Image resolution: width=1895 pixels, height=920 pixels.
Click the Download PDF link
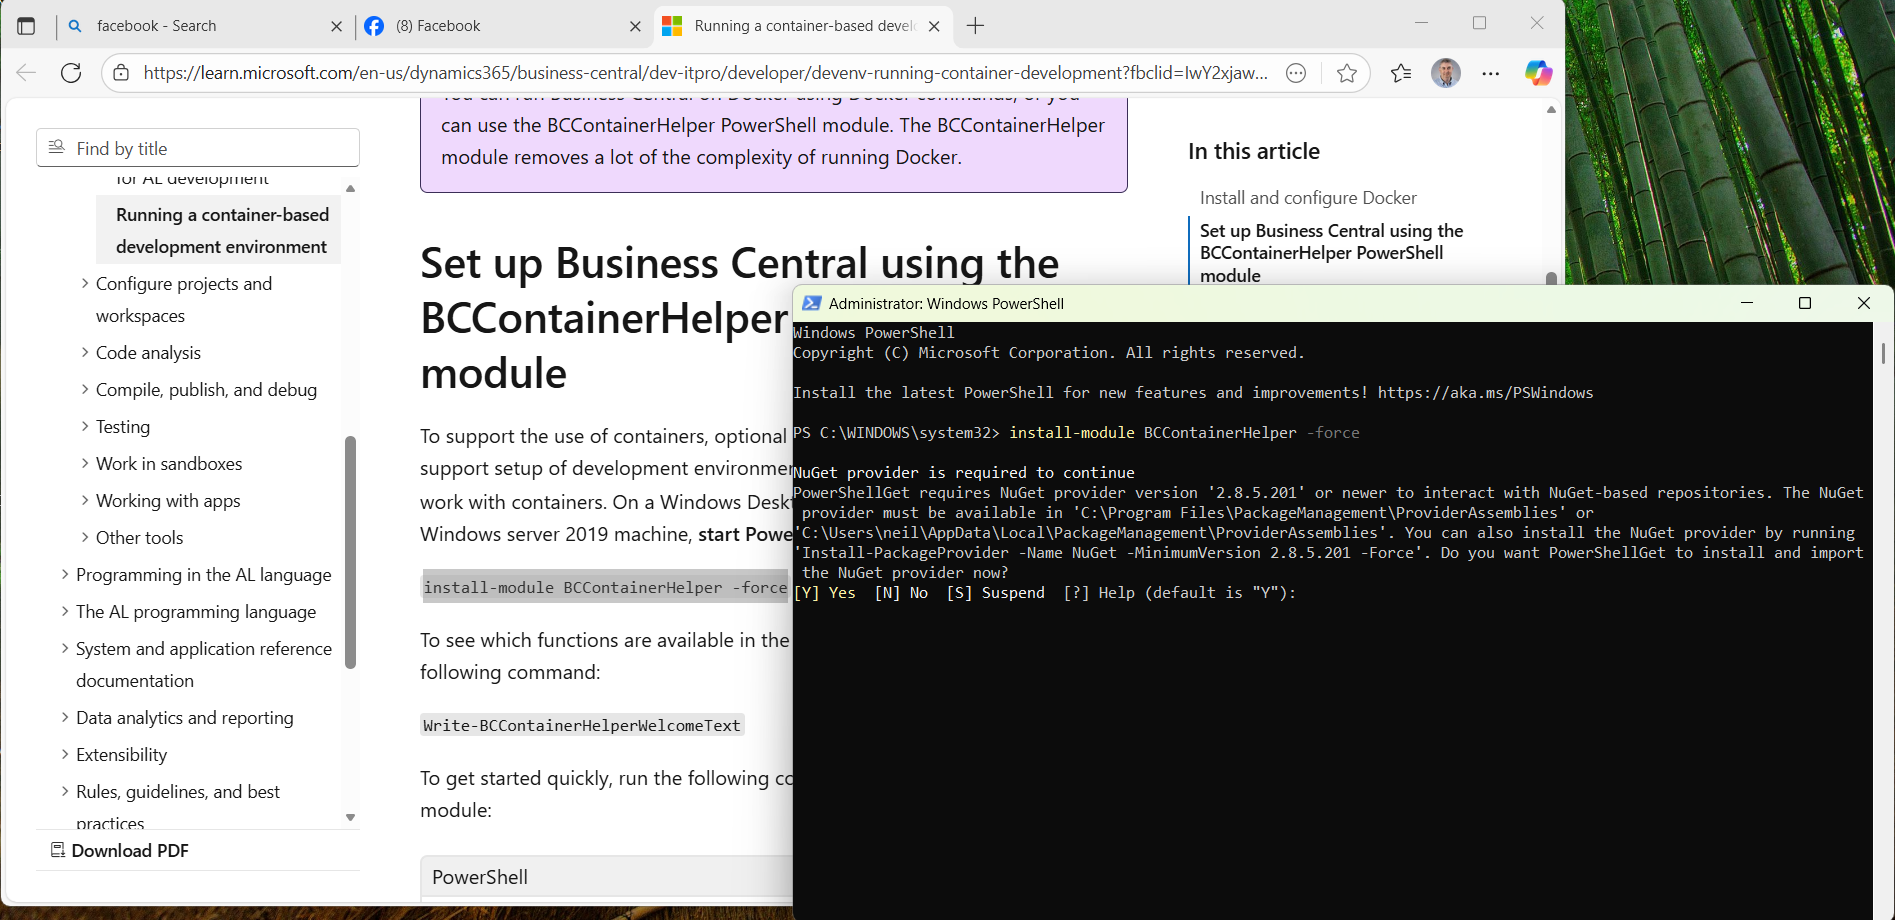tap(130, 850)
